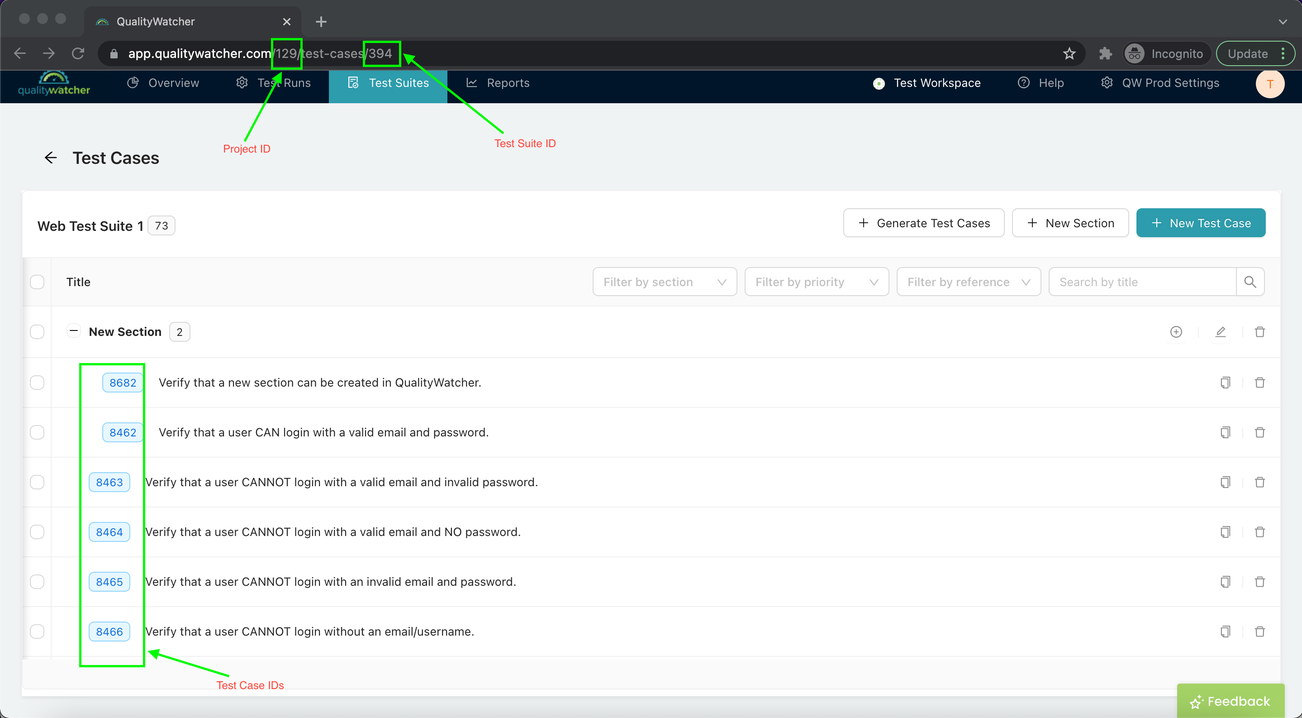The height and width of the screenshot is (718, 1302).
Task: Delete test case 8465
Action: [x=1260, y=582]
